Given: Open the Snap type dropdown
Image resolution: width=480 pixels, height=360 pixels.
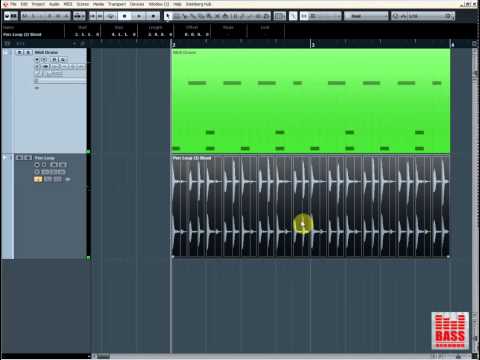Looking at the screenshot, I should [325, 16].
